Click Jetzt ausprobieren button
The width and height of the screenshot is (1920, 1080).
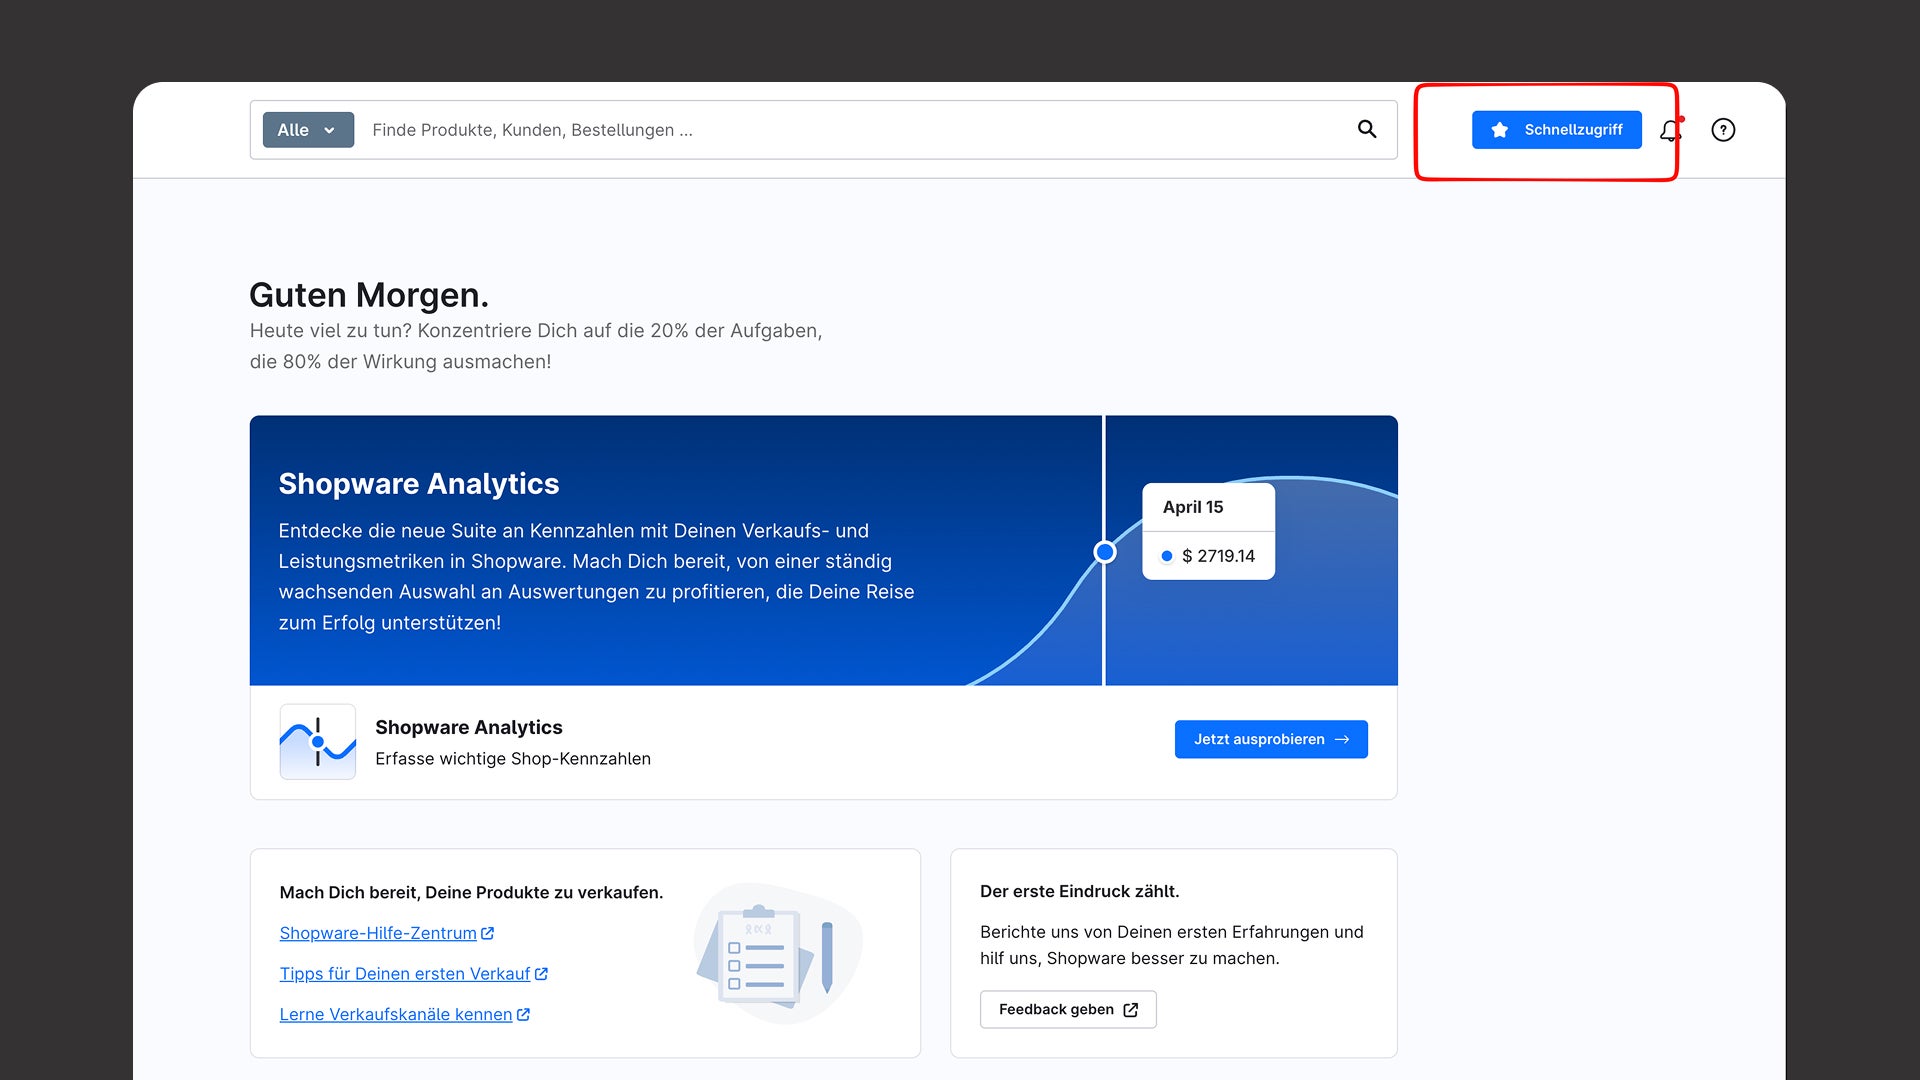[1271, 739]
